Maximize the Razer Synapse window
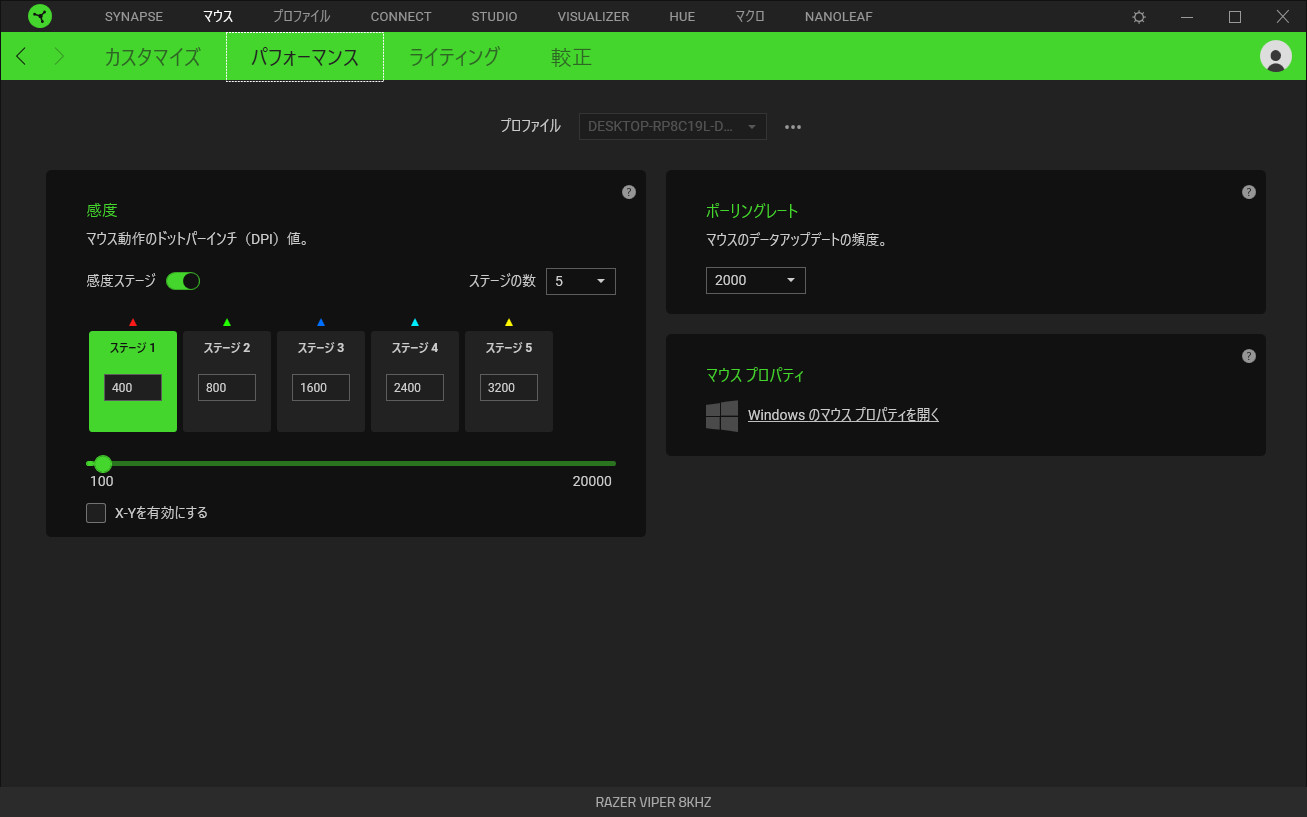Image resolution: width=1307 pixels, height=817 pixels. (1235, 17)
